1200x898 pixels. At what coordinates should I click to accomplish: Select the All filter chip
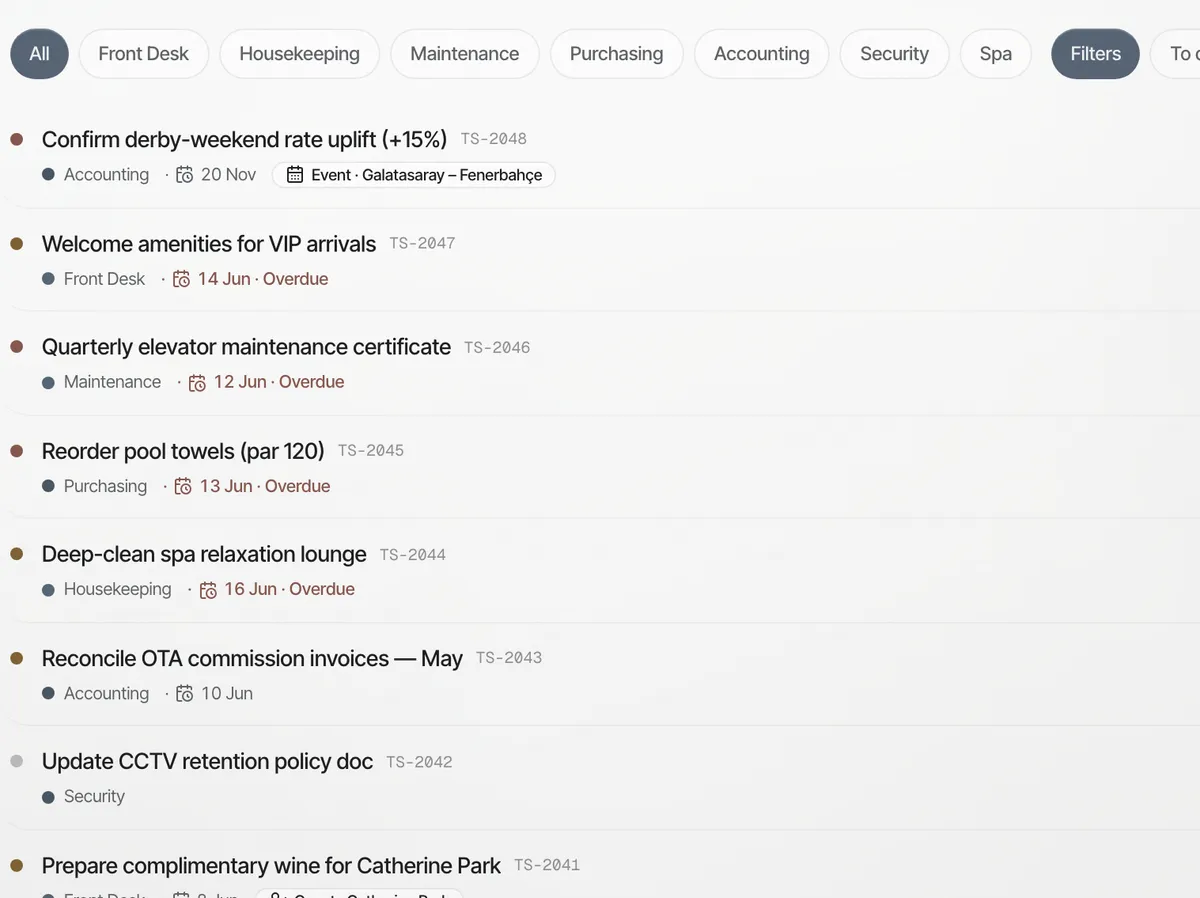pos(39,54)
